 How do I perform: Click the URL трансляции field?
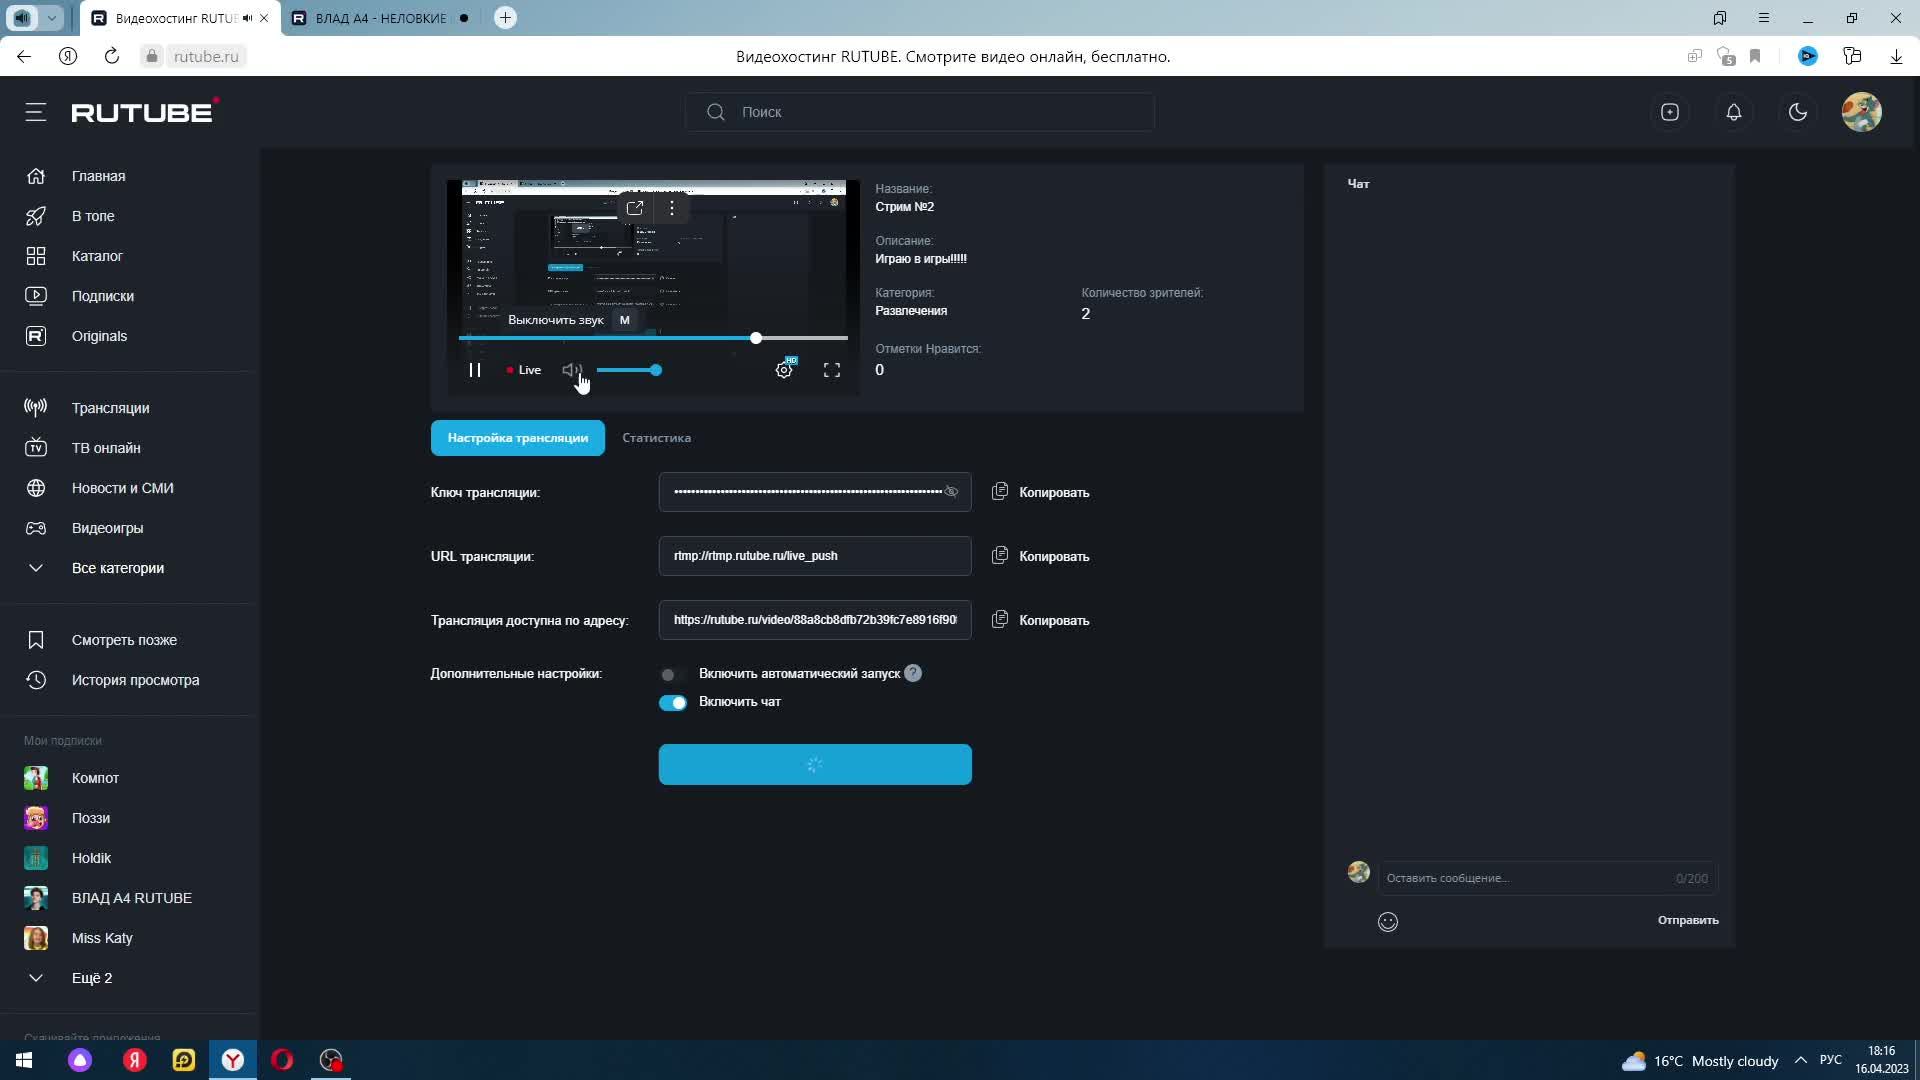[815, 556]
